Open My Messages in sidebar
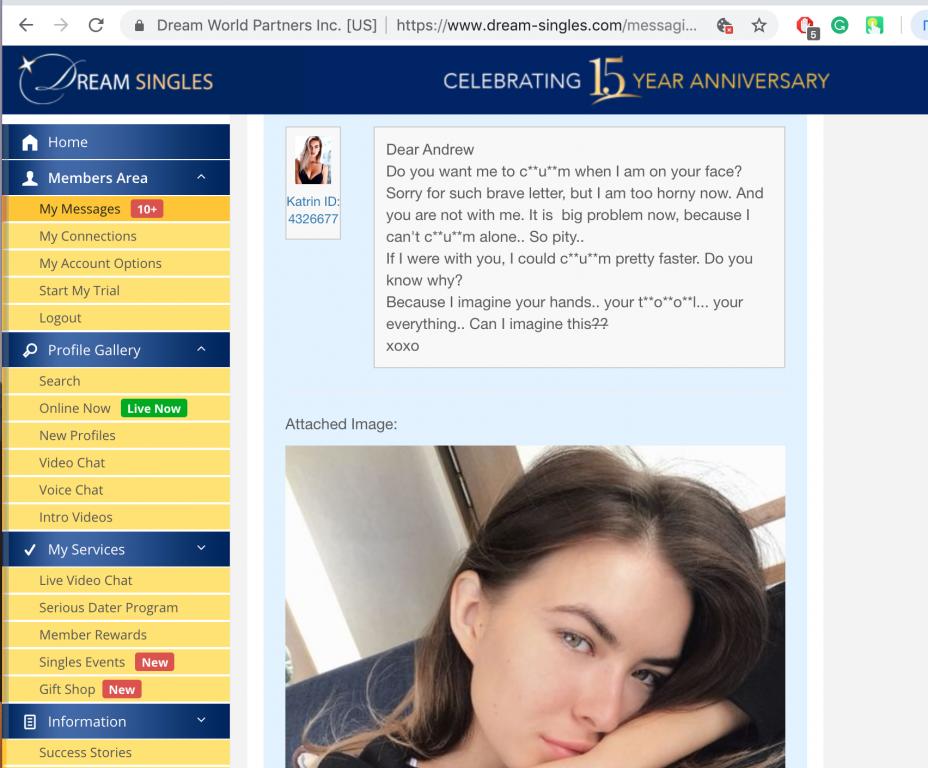The width and height of the screenshot is (928, 768). click(x=79, y=209)
